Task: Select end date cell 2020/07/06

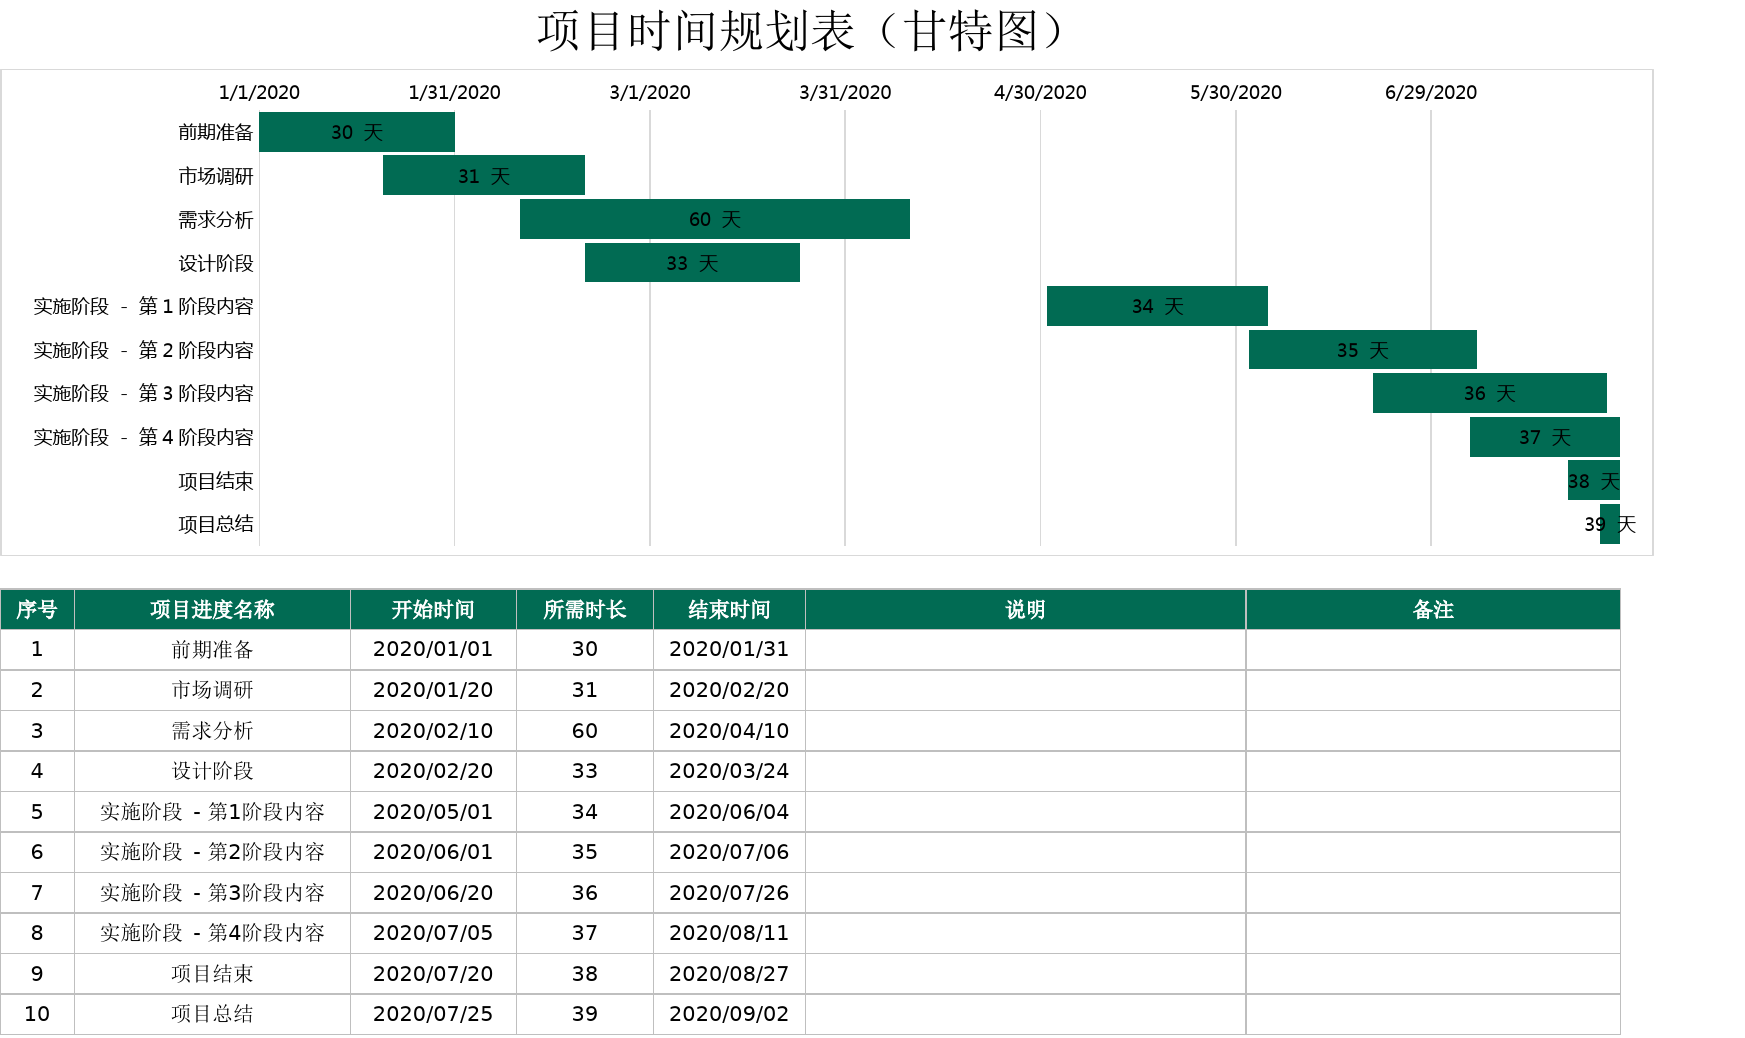Action: 729,852
